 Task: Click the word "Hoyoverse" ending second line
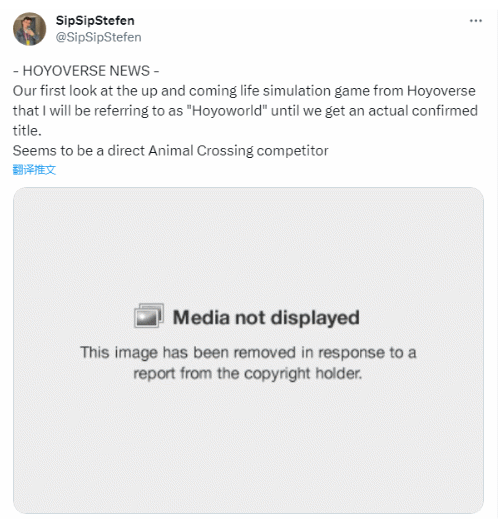point(441,91)
